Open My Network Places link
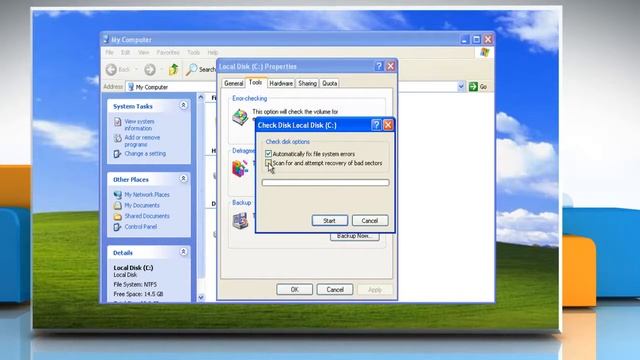The width and height of the screenshot is (640, 360). tap(147, 195)
